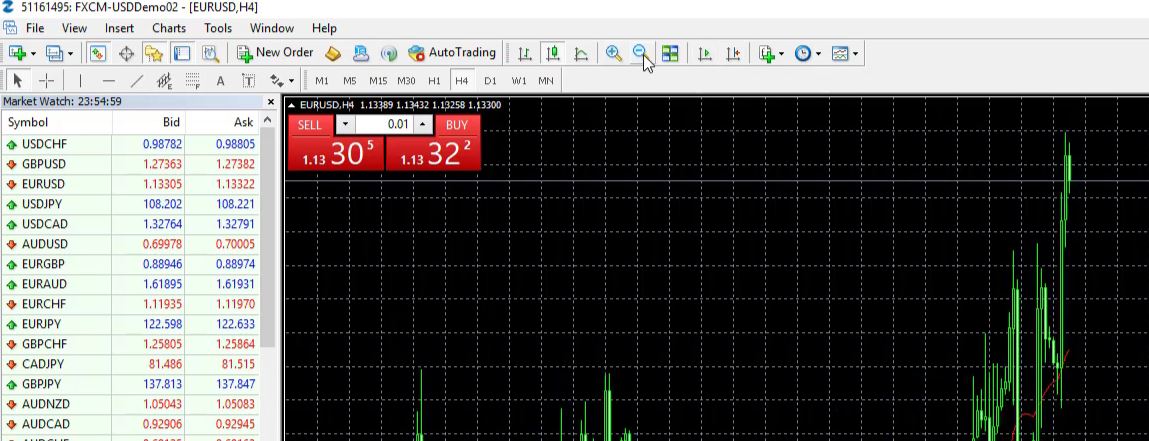Open the lot volume dropdown arrow

coord(345,124)
